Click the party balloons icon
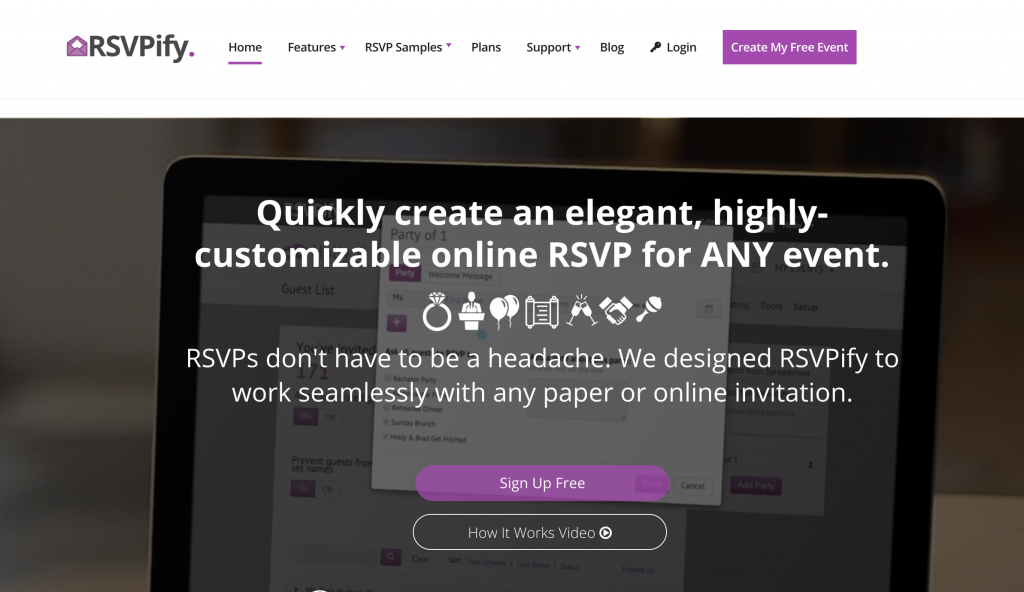Screen dimensions: 1024x592 (504, 311)
